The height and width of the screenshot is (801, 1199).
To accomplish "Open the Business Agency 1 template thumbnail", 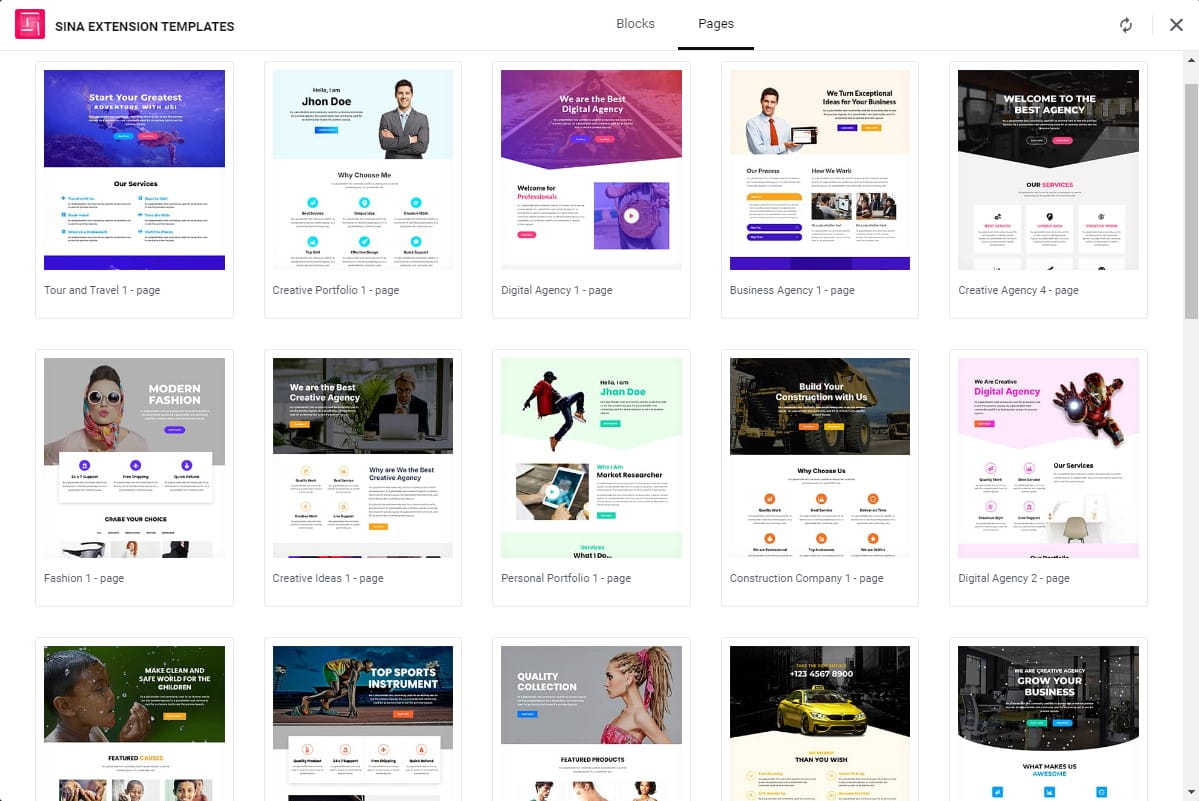I will 820,170.
